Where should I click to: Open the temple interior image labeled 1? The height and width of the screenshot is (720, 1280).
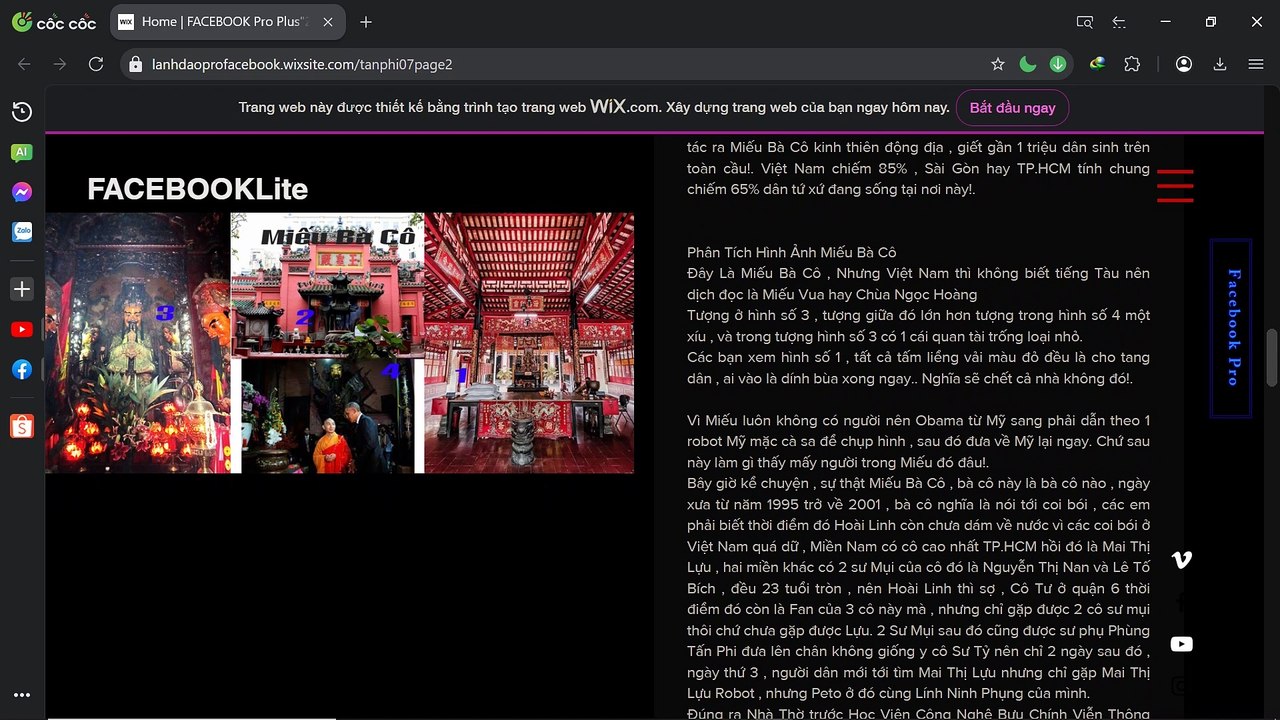point(529,343)
